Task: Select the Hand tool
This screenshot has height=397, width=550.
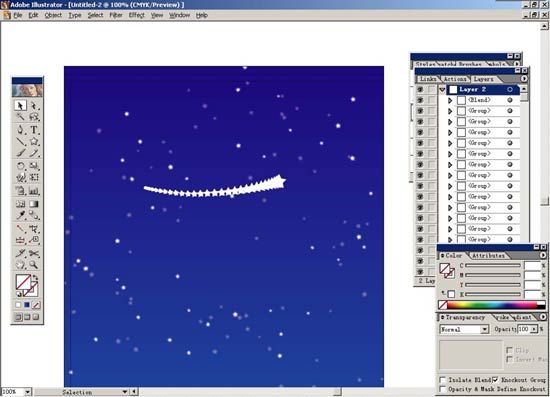Action: pos(20,265)
